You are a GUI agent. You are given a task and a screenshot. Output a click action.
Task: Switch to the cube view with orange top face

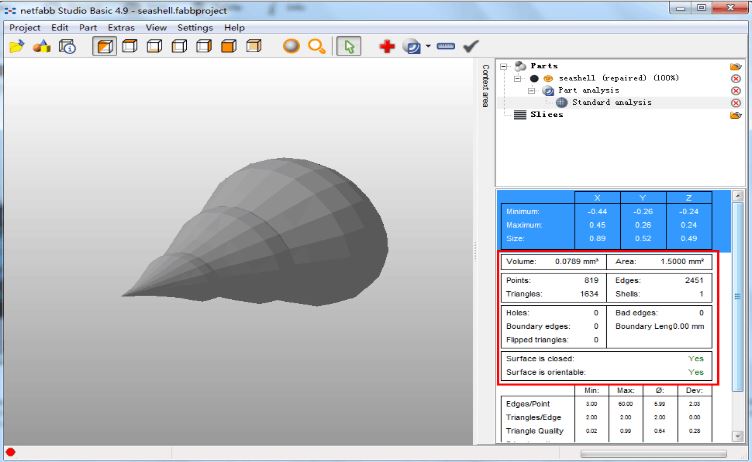click(x=129, y=46)
